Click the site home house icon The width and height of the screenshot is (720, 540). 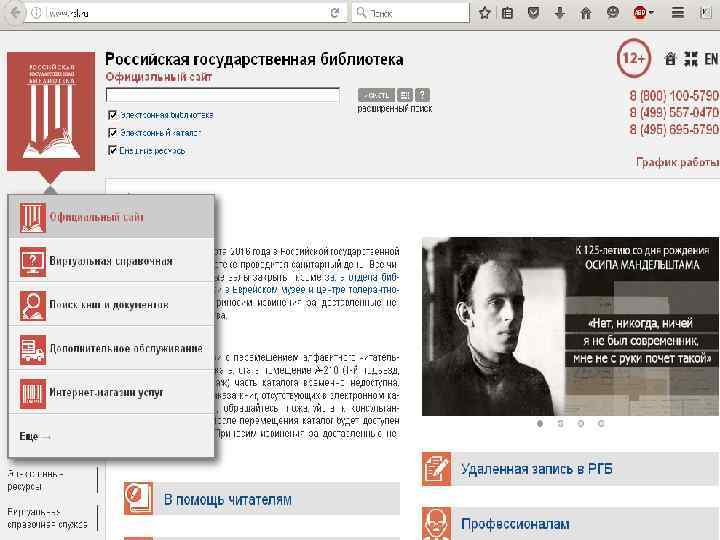tap(670, 59)
